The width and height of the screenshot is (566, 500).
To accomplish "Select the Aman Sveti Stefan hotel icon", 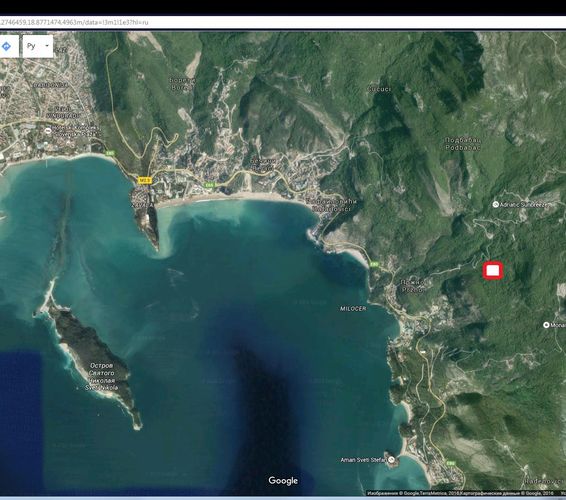I will tap(392, 460).
